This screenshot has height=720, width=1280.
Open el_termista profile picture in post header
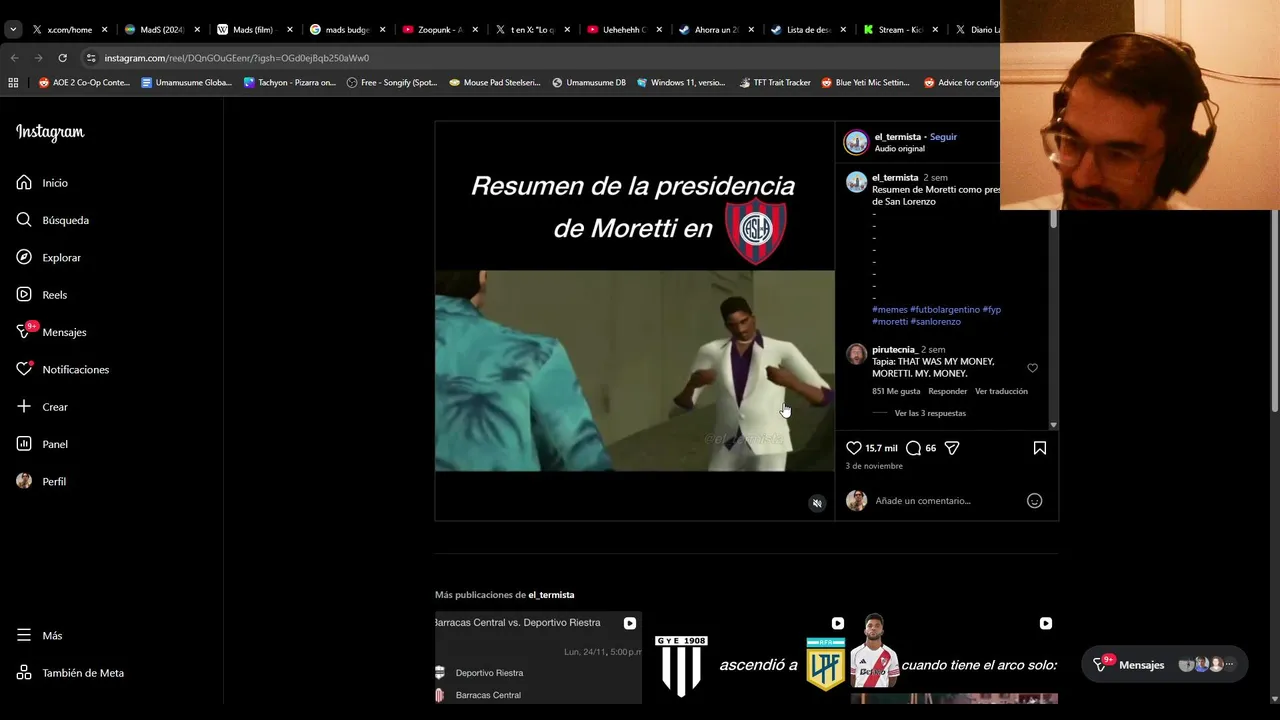pyautogui.click(x=856, y=142)
